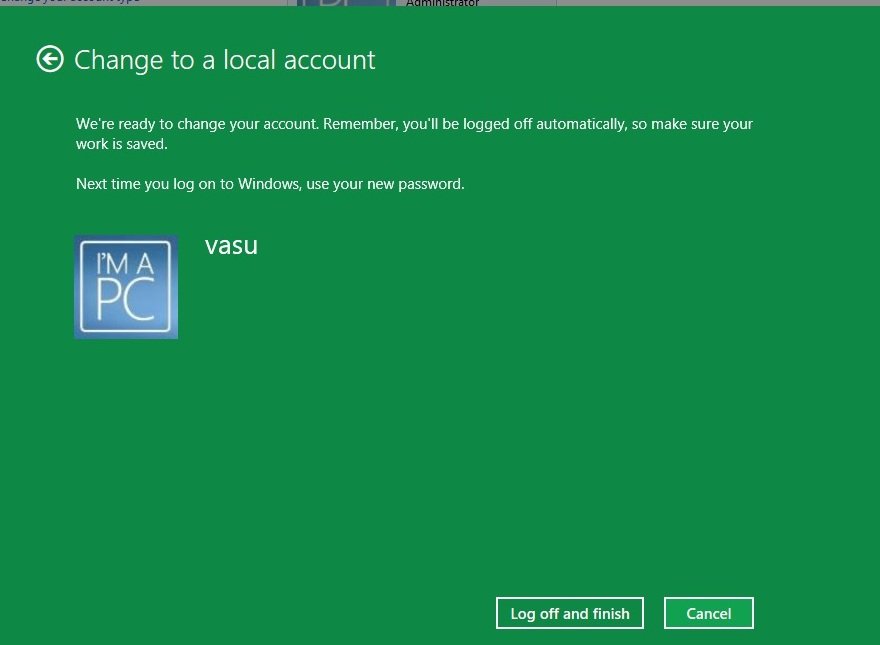The width and height of the screenshot is (880, 645).
Task: Click the back arrow icon
Action: coord(50,60)
